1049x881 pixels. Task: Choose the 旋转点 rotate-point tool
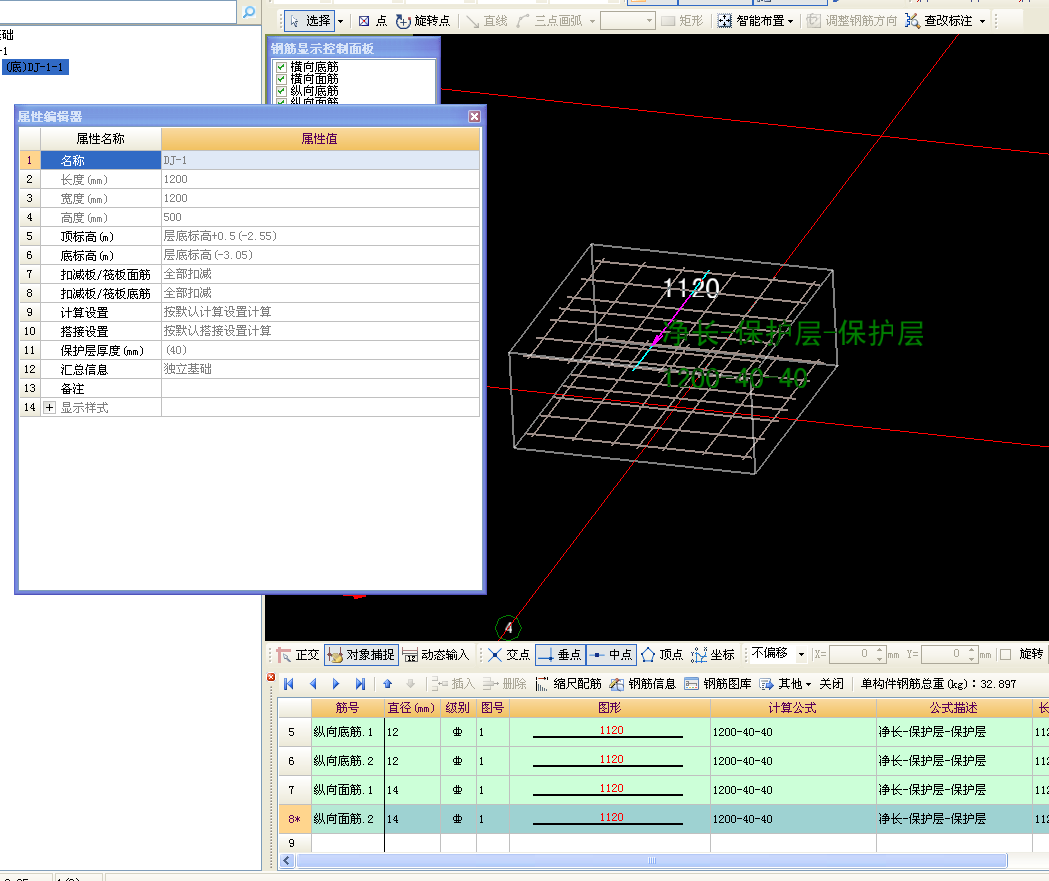(x=423, y=21)
